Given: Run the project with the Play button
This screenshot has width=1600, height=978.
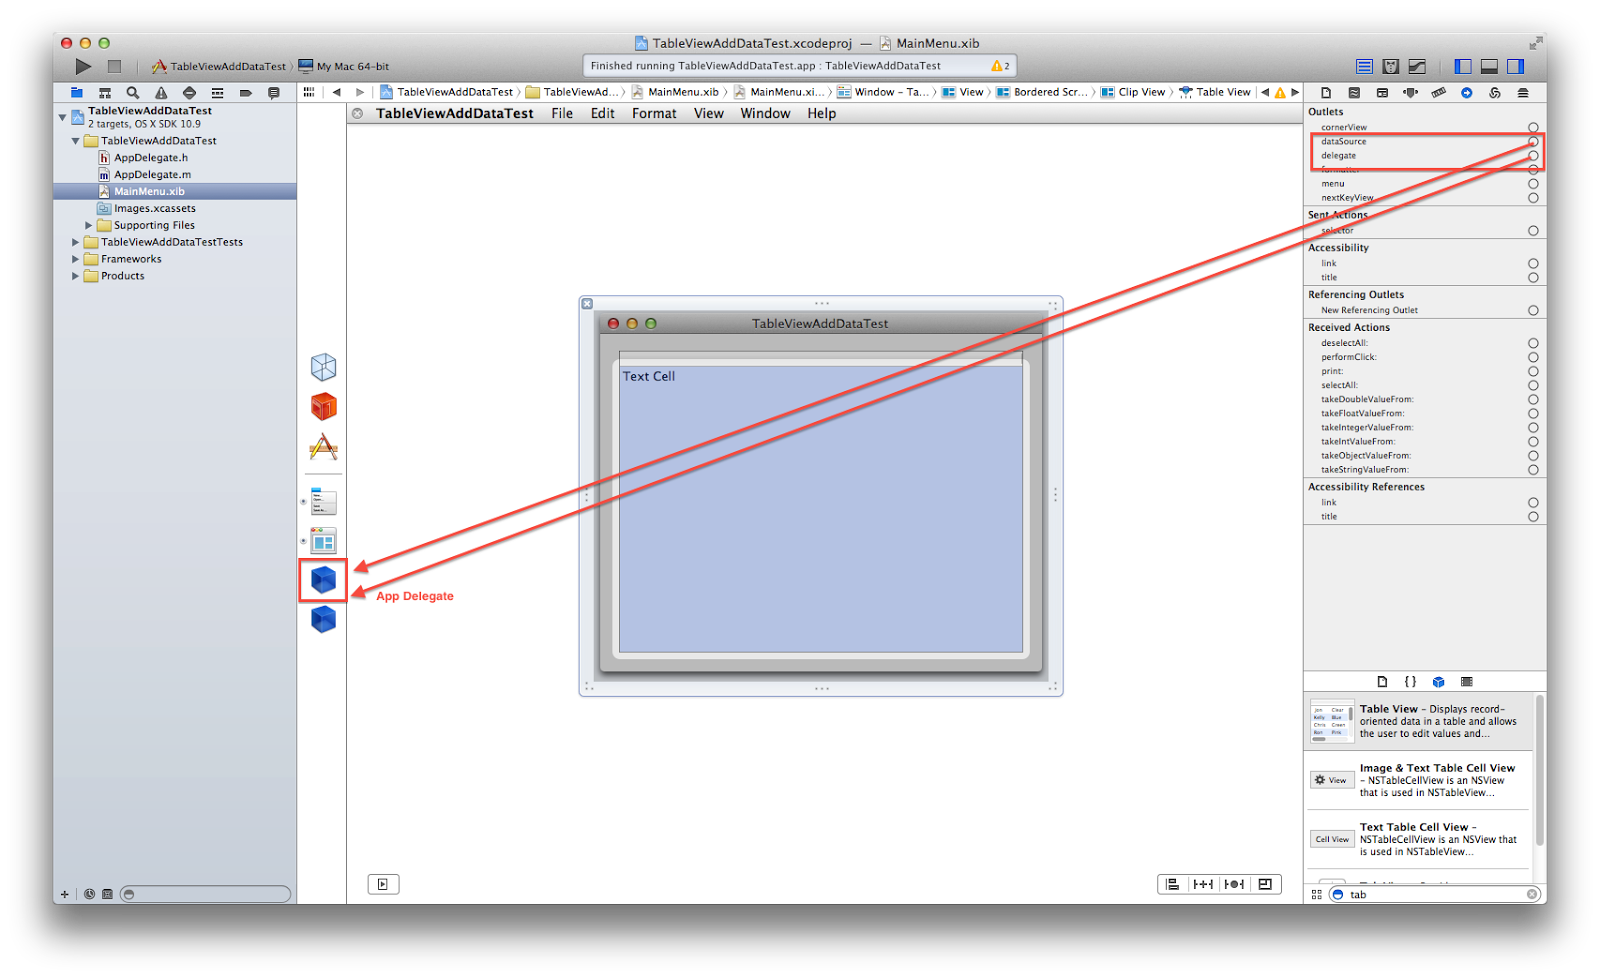Looking at the screenshot, I should tap(83, 66).
